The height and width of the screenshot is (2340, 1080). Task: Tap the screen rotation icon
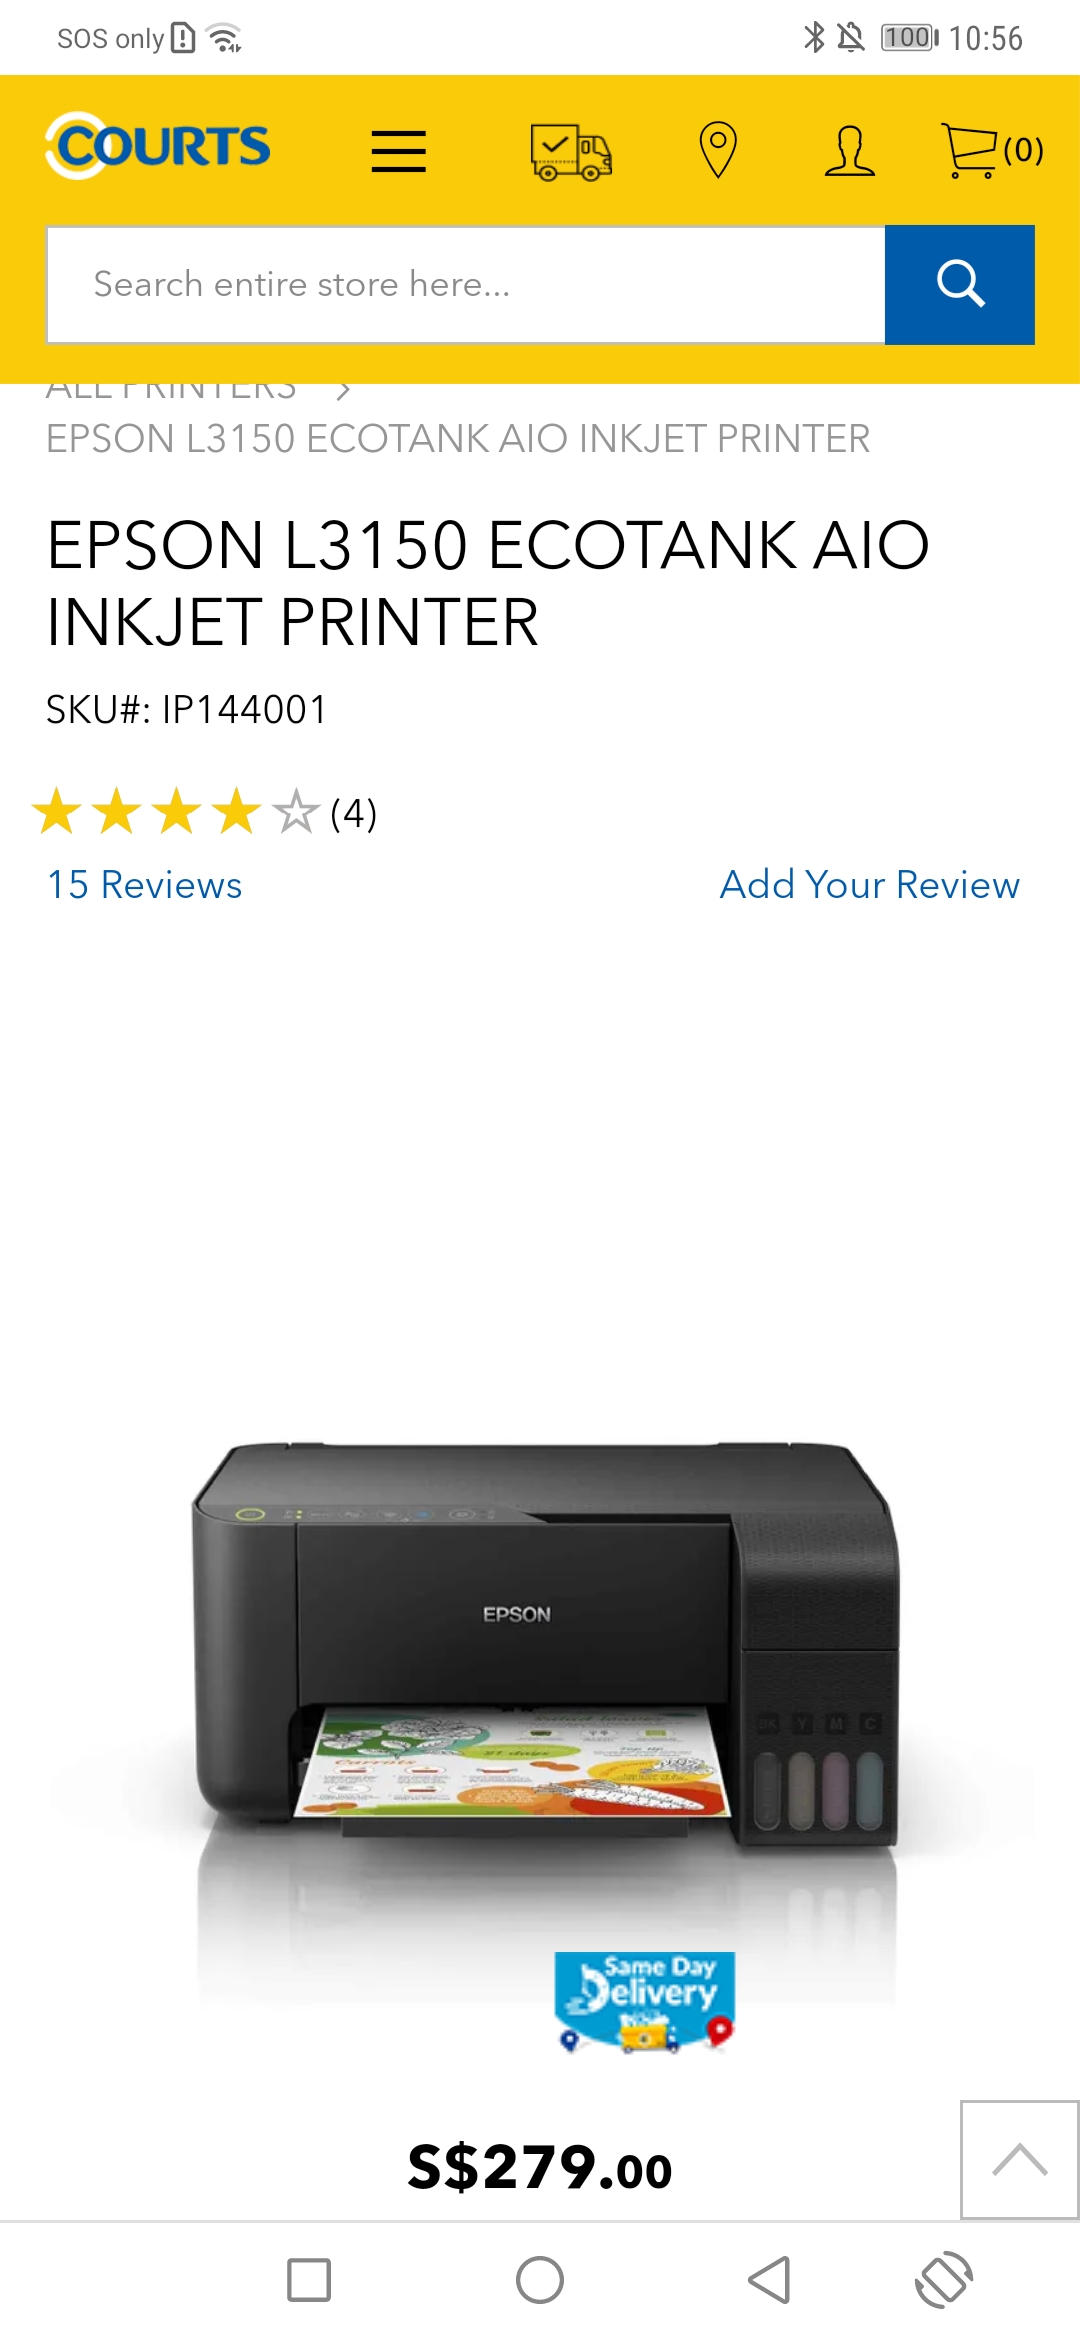point(944,2280)
